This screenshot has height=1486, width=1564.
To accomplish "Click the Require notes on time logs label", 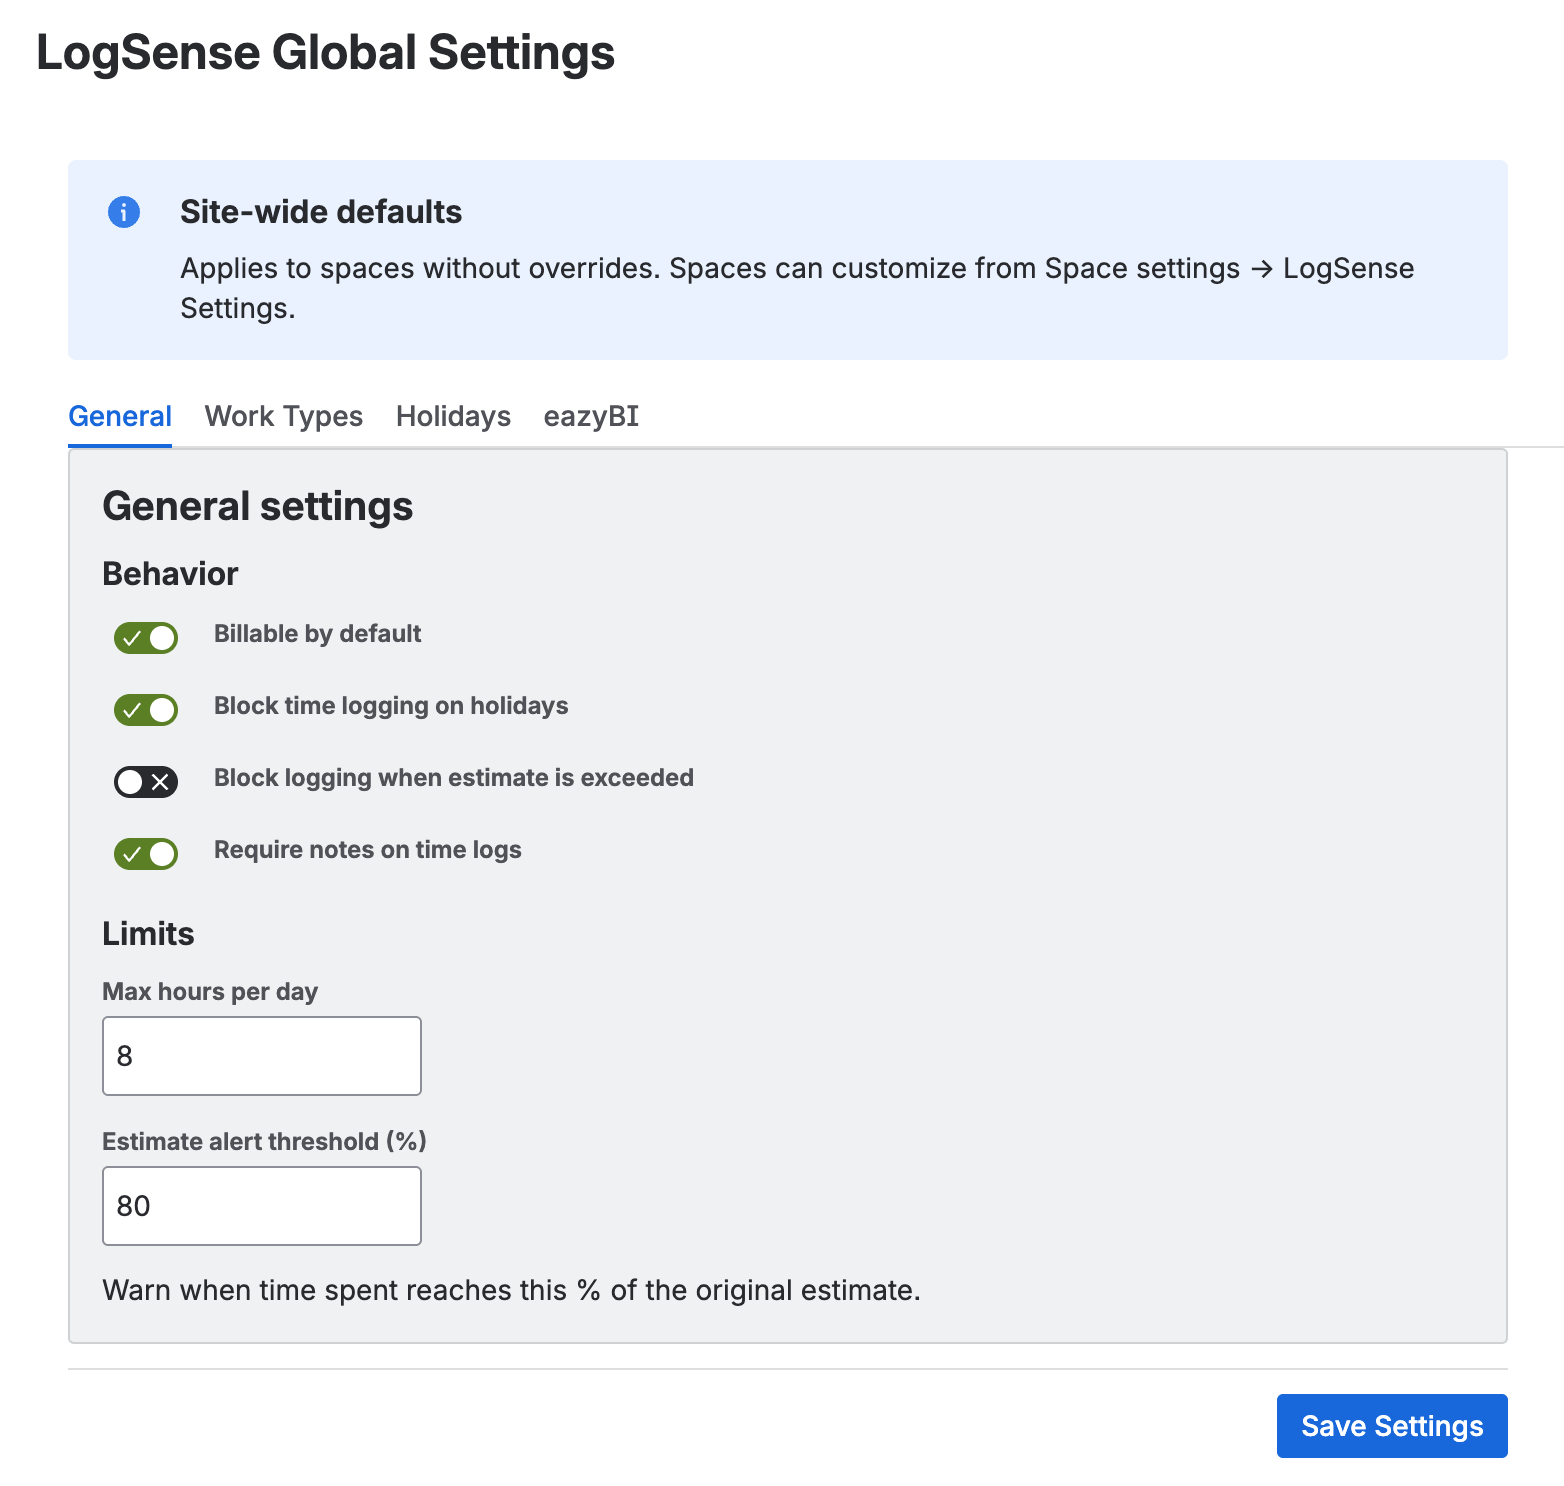I will click(x=368, y=850).
